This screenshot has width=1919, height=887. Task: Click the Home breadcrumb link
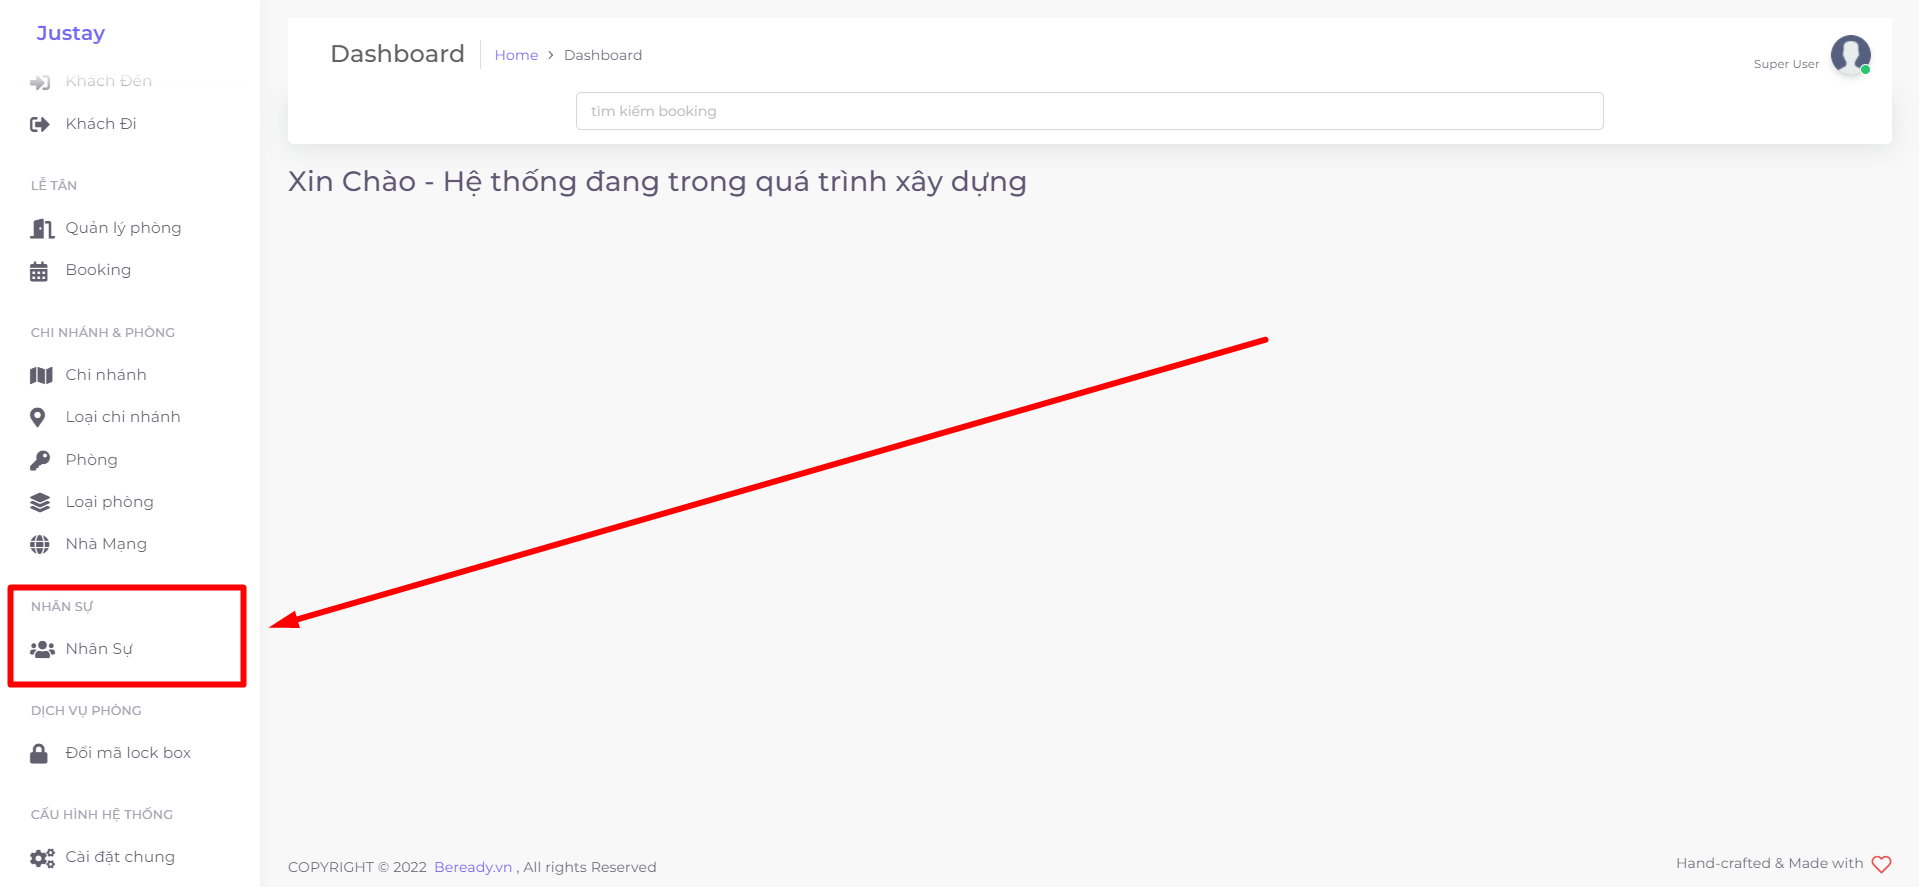tap(516, 55)
